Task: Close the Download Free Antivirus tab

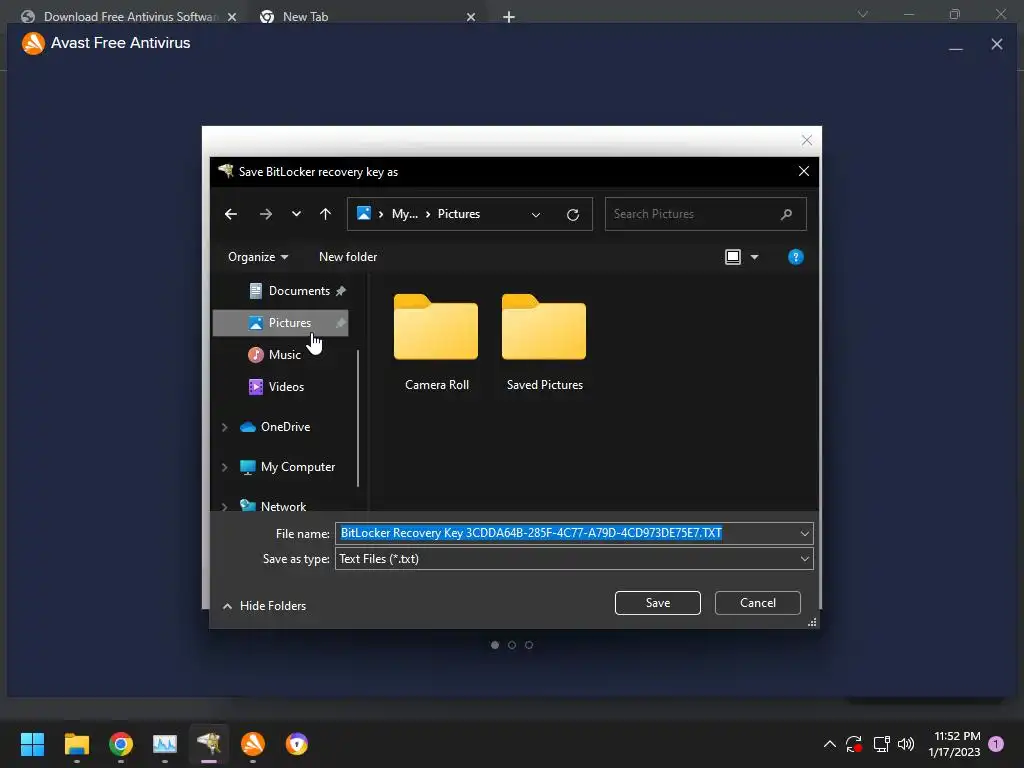Action: [x=232, y=17]
